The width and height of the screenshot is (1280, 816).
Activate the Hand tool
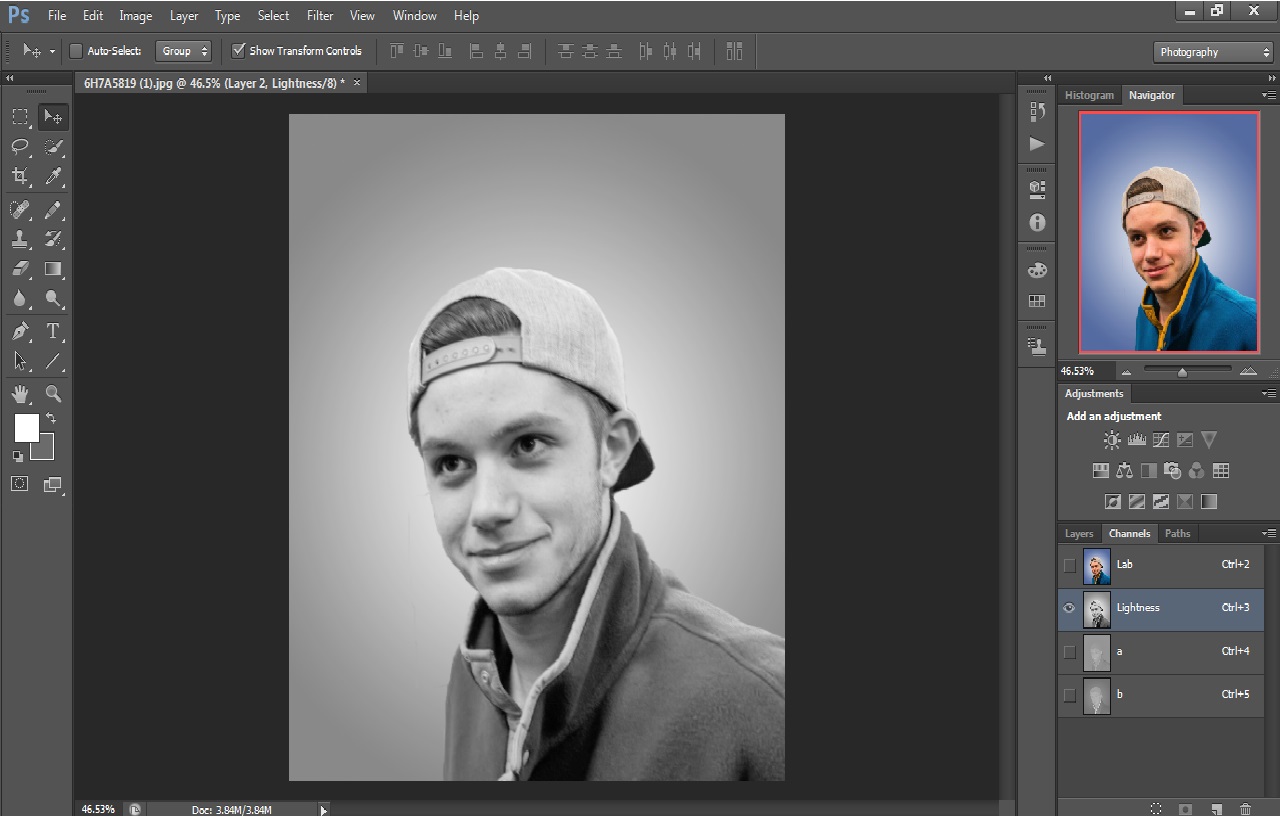pos(20,394)
